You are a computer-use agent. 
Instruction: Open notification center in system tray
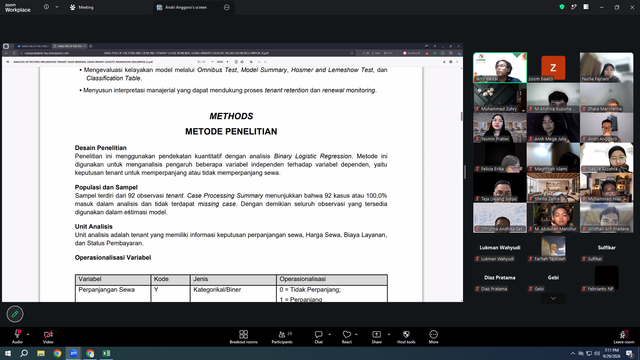[x=630, y=353]
